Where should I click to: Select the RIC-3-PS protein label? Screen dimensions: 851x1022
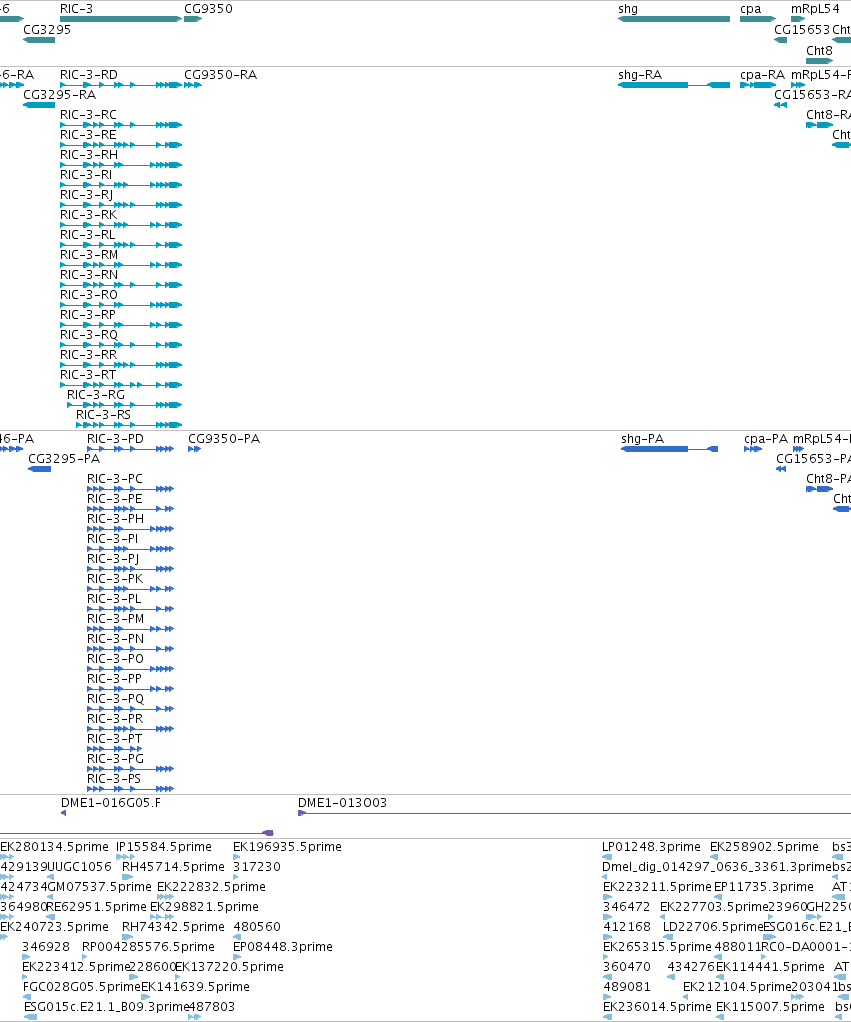point(114,779)
